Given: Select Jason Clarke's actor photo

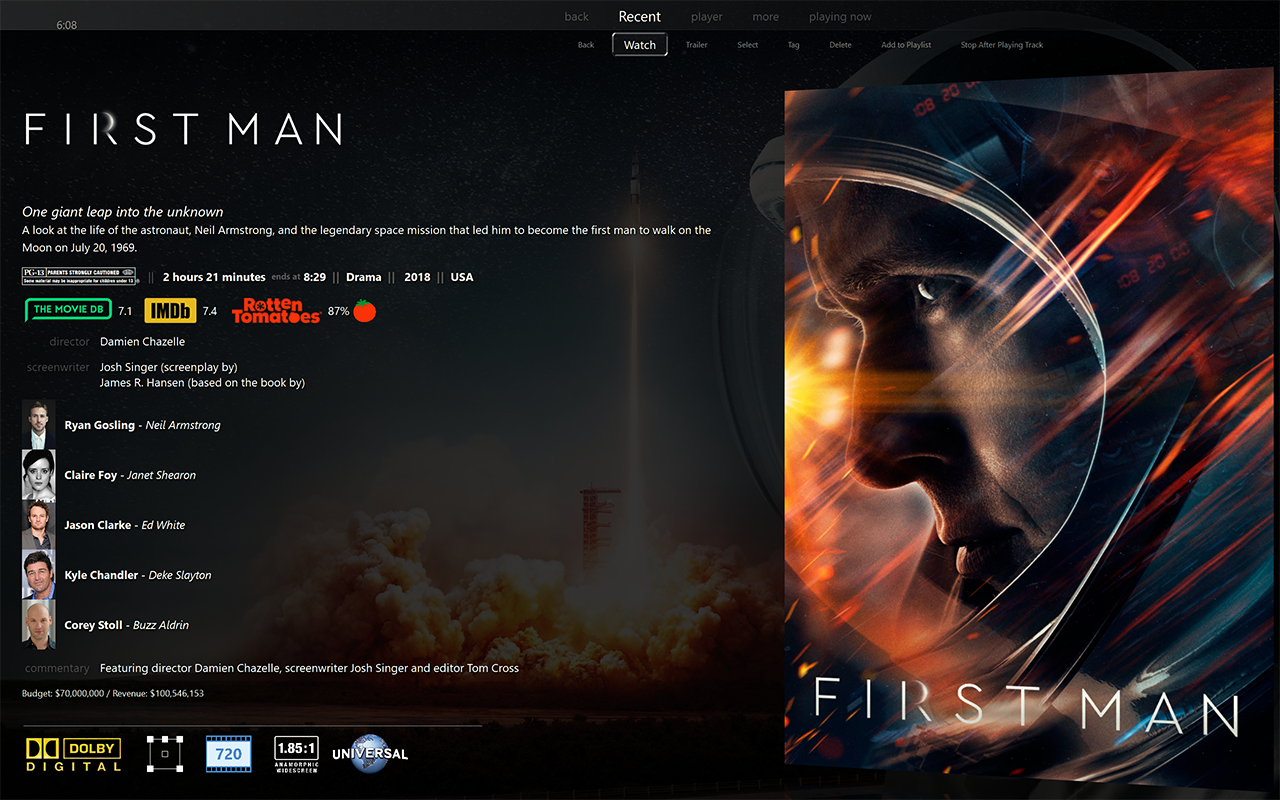Looking at the screenshot, I should (x=39, y=525).
